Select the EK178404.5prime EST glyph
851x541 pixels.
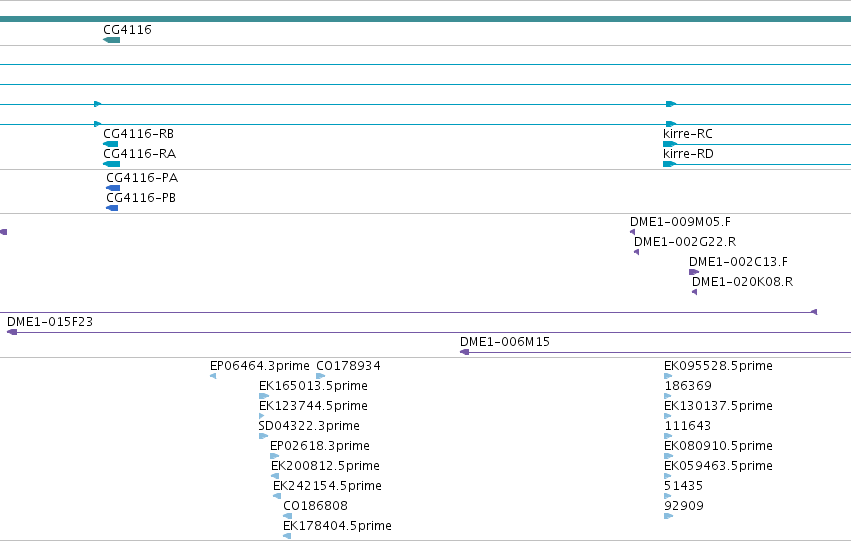pos(287,536)
